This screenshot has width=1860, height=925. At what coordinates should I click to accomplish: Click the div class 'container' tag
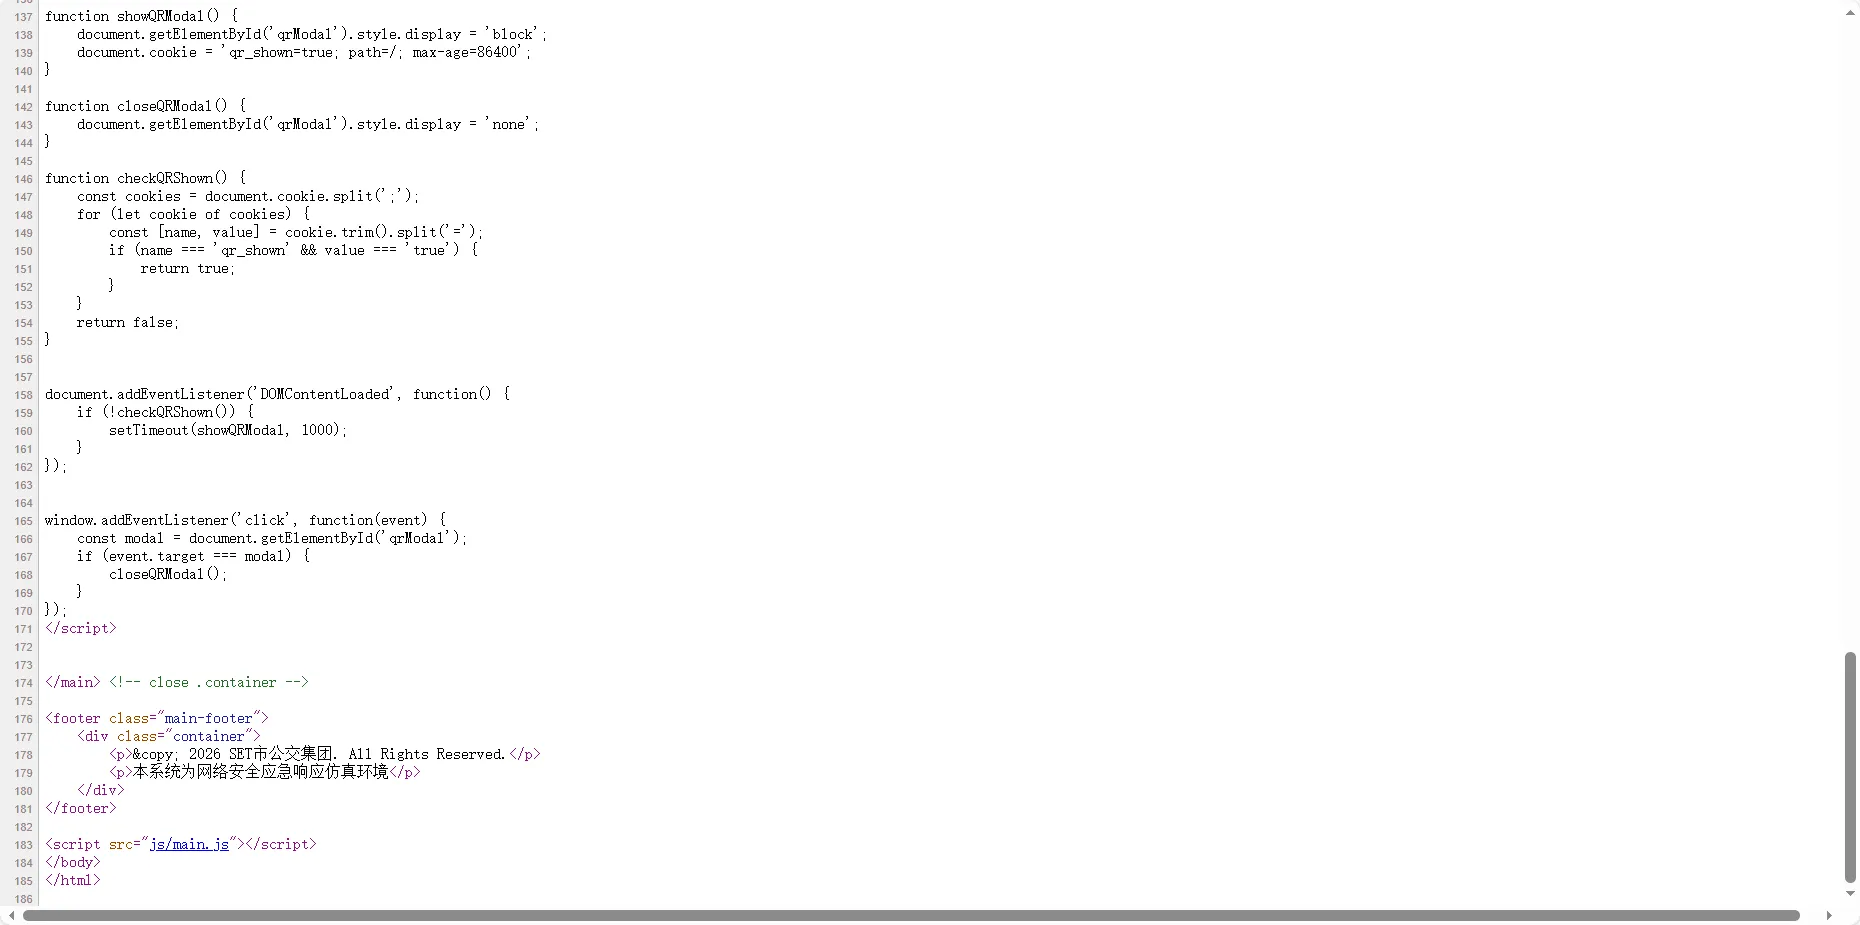point(169,736)
